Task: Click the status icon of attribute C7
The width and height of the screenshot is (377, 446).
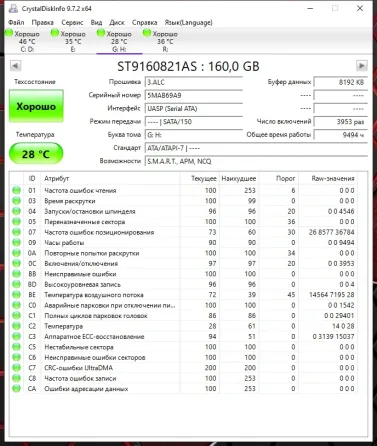Action: (16, 368)
